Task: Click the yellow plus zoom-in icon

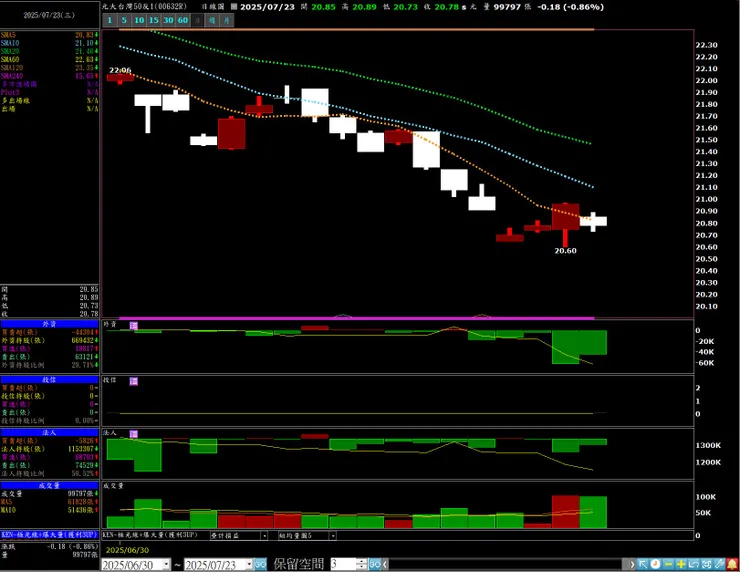Action: click(x=681, y=564)
